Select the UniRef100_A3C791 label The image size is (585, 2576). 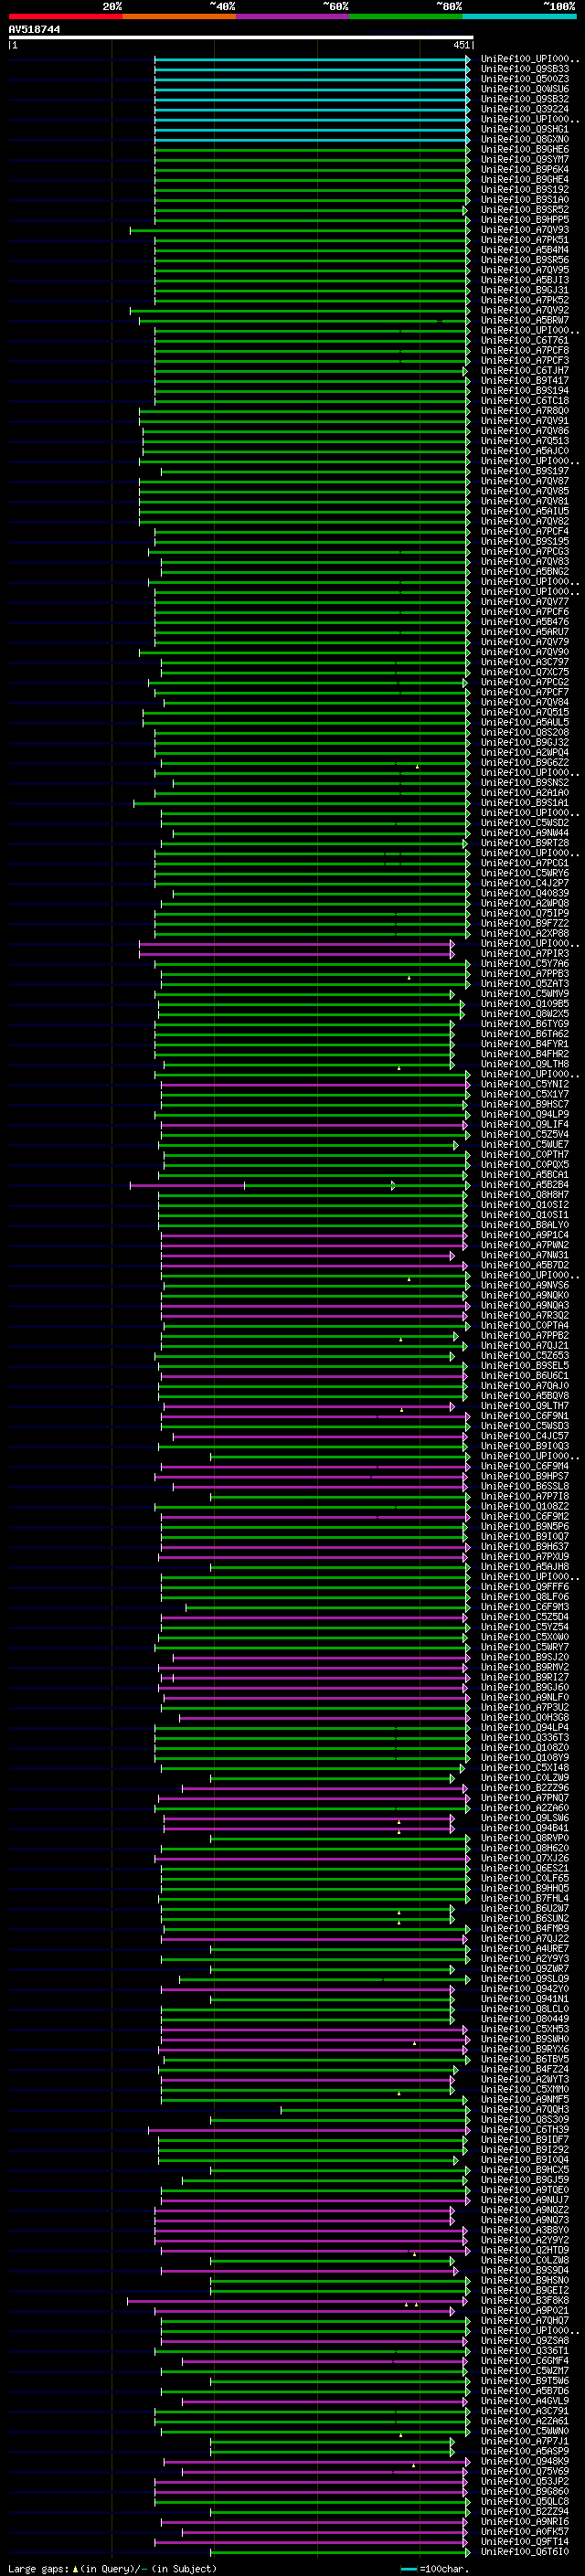click(x=524, y=2411)
